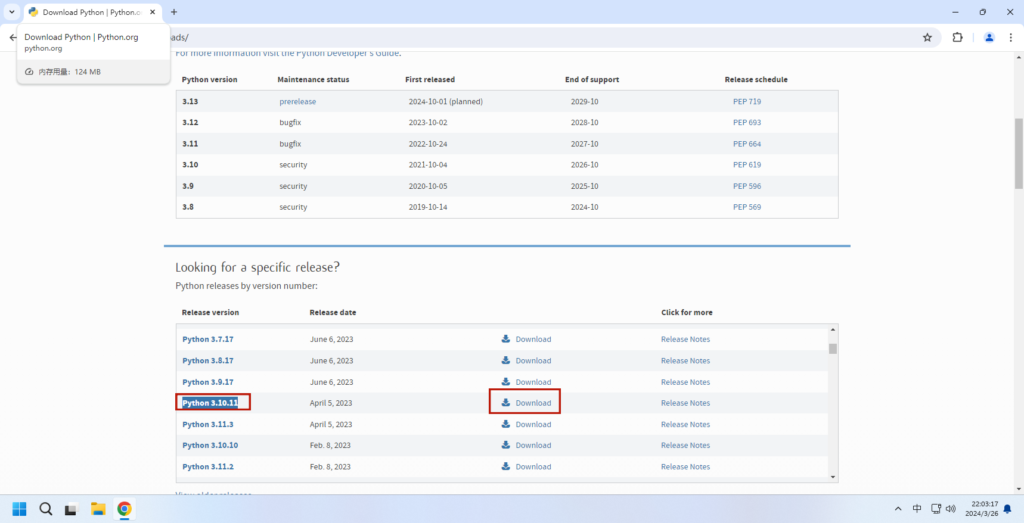Image resolution: width=1024 pixels, height=523 pixels.
Task: Open Release Notes for Python 3.10.11
Action: (685, 403)
